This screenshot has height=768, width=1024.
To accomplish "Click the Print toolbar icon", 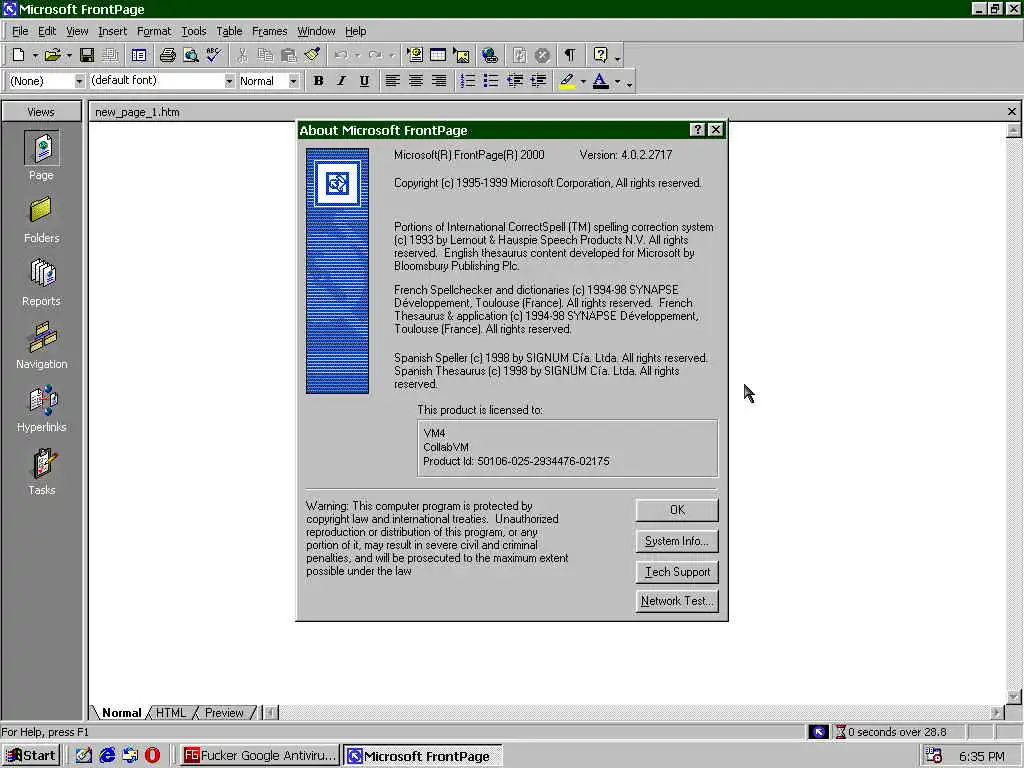I will point(168,56).
